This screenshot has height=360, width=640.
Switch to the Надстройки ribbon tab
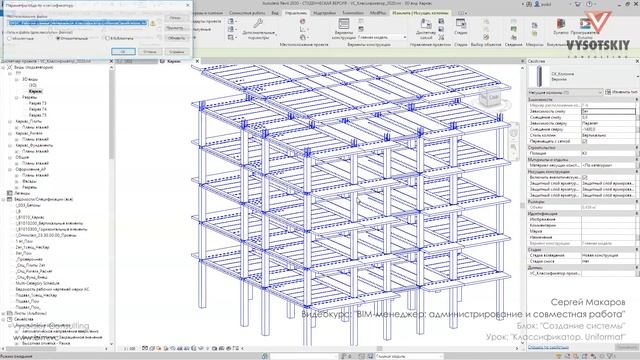click(x=324, y=13)
